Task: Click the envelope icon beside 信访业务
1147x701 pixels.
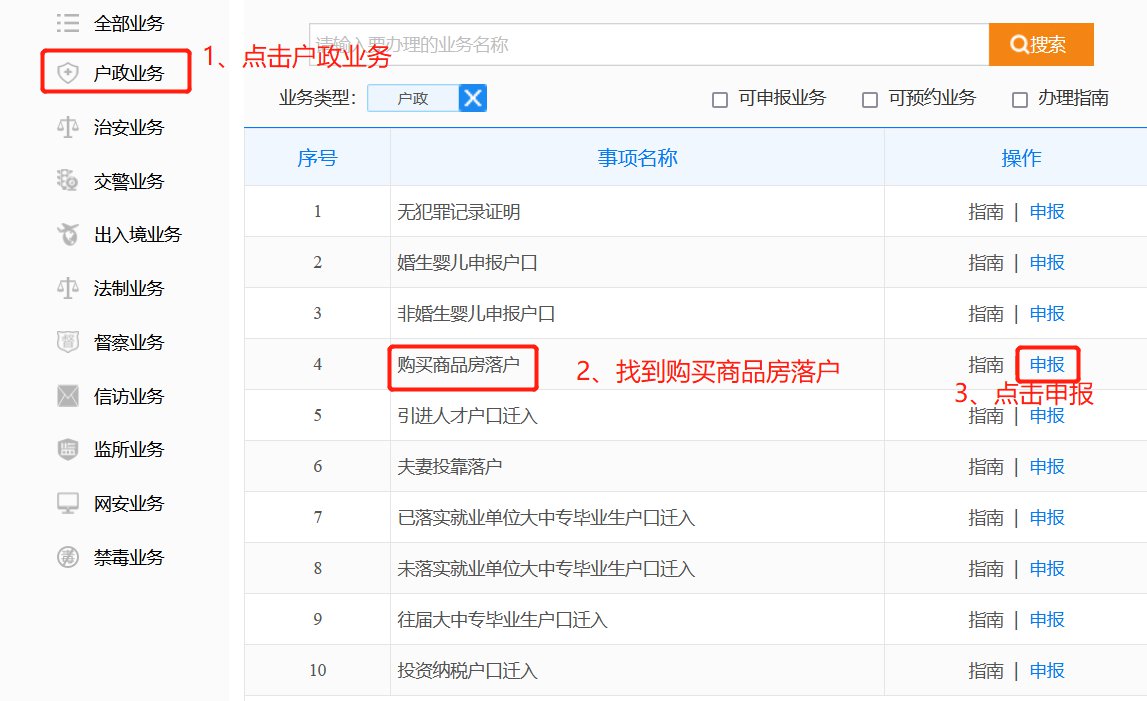Action: coord(68,396)
